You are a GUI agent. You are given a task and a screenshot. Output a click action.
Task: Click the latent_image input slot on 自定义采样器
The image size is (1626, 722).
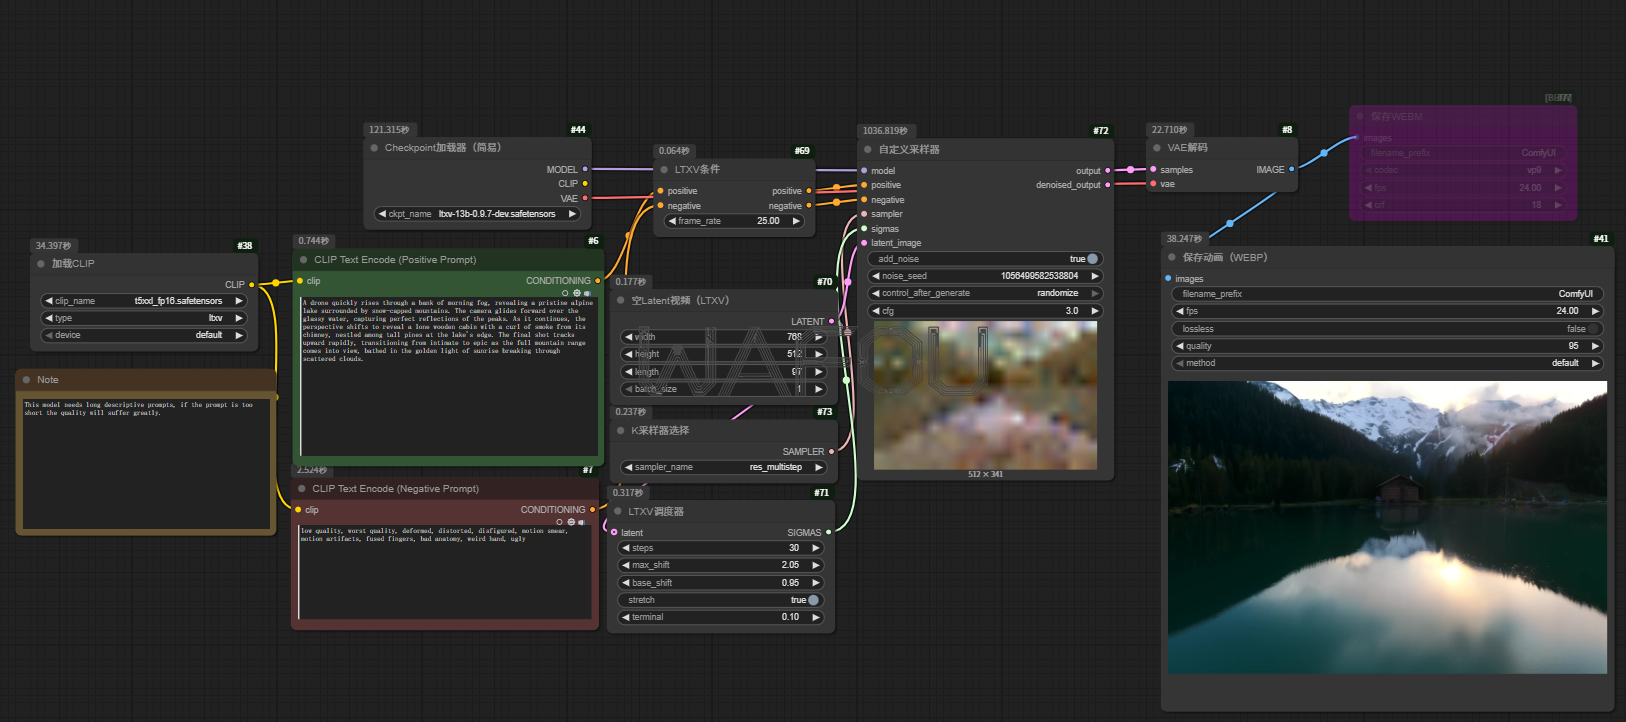point(864,243)
